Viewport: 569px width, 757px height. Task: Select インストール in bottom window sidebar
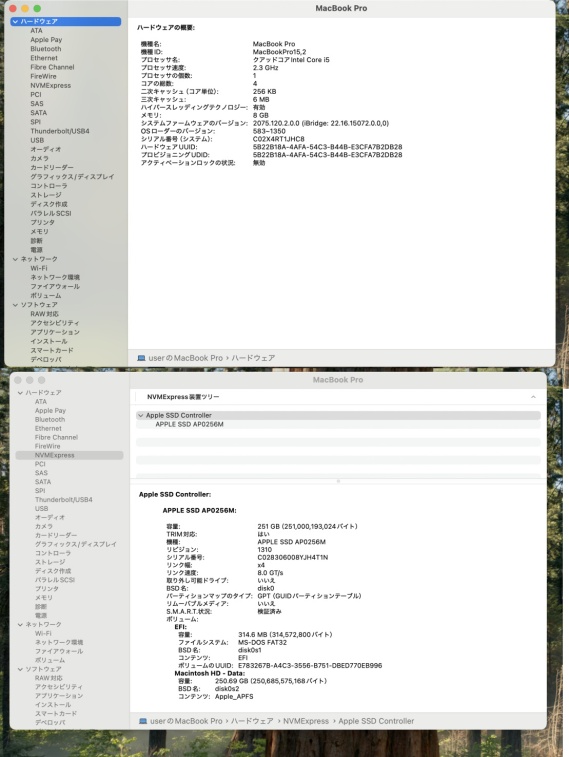53,705
